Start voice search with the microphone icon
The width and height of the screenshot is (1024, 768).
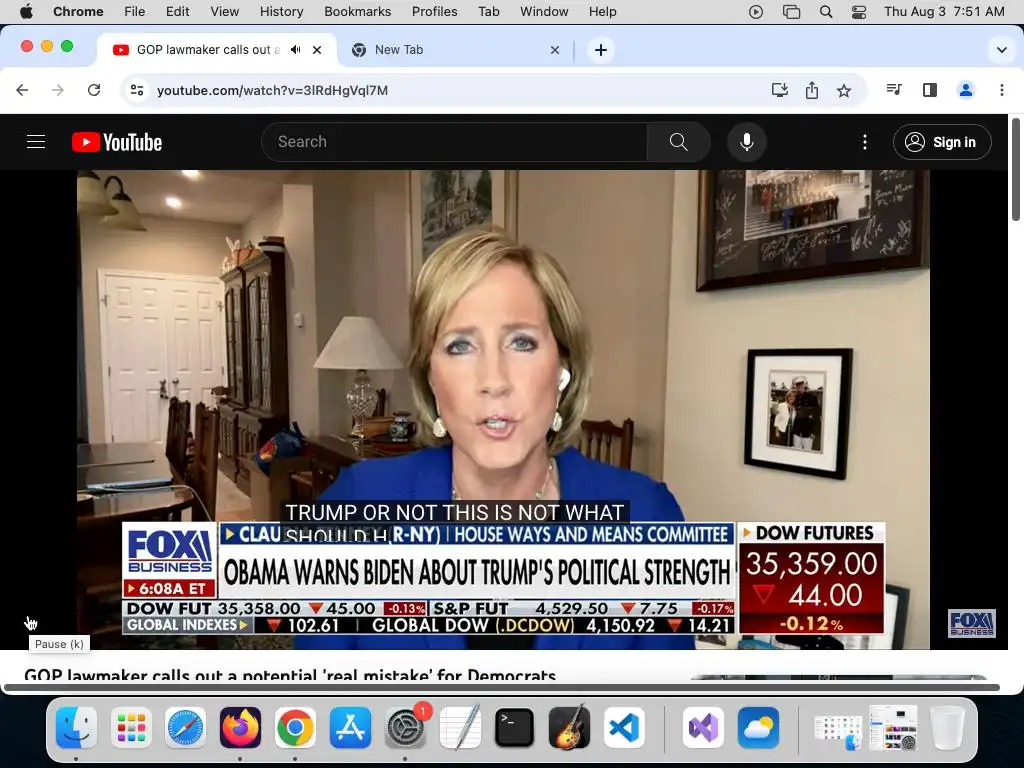tap(746, 142)
